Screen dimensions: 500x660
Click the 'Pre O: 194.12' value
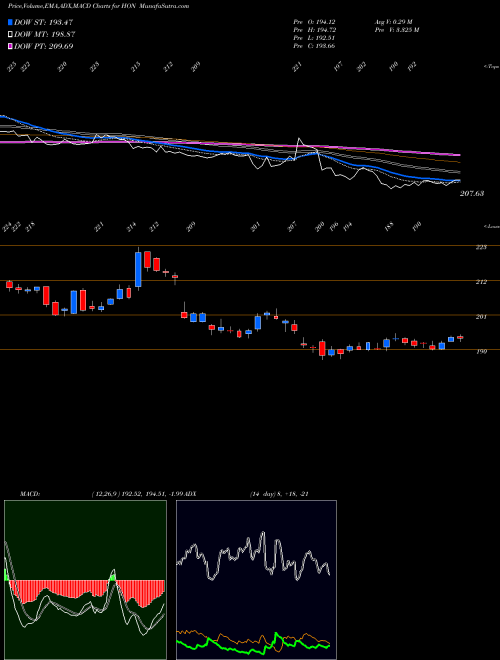314,21
